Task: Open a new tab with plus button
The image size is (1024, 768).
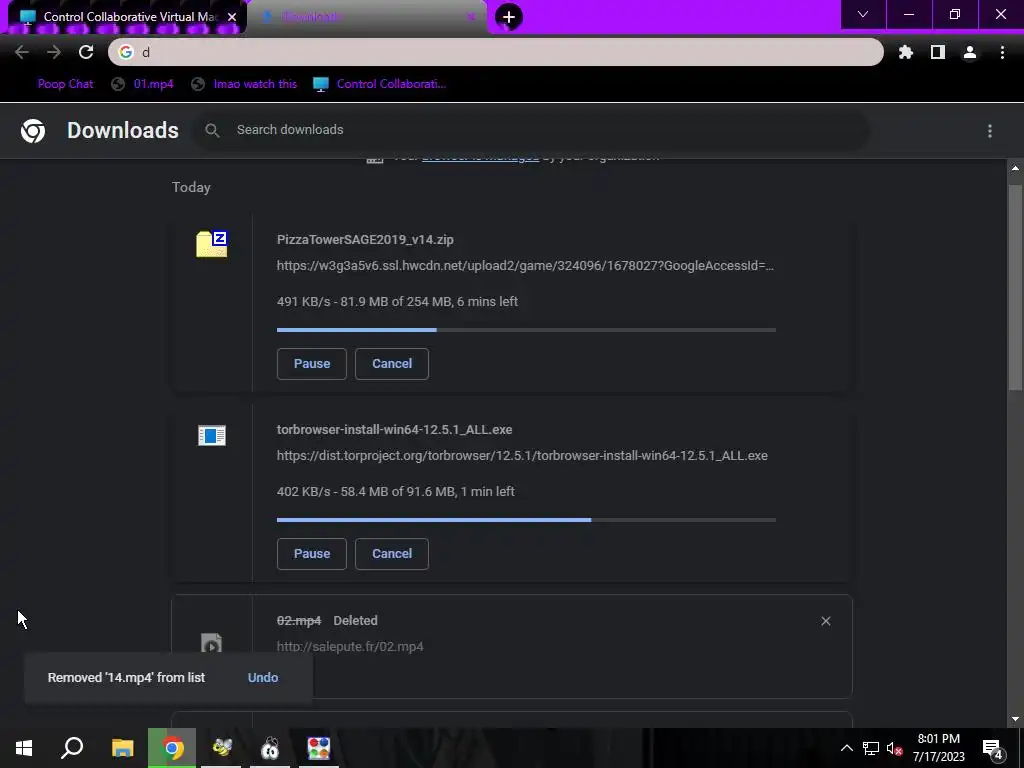Action: coord(509,17)
